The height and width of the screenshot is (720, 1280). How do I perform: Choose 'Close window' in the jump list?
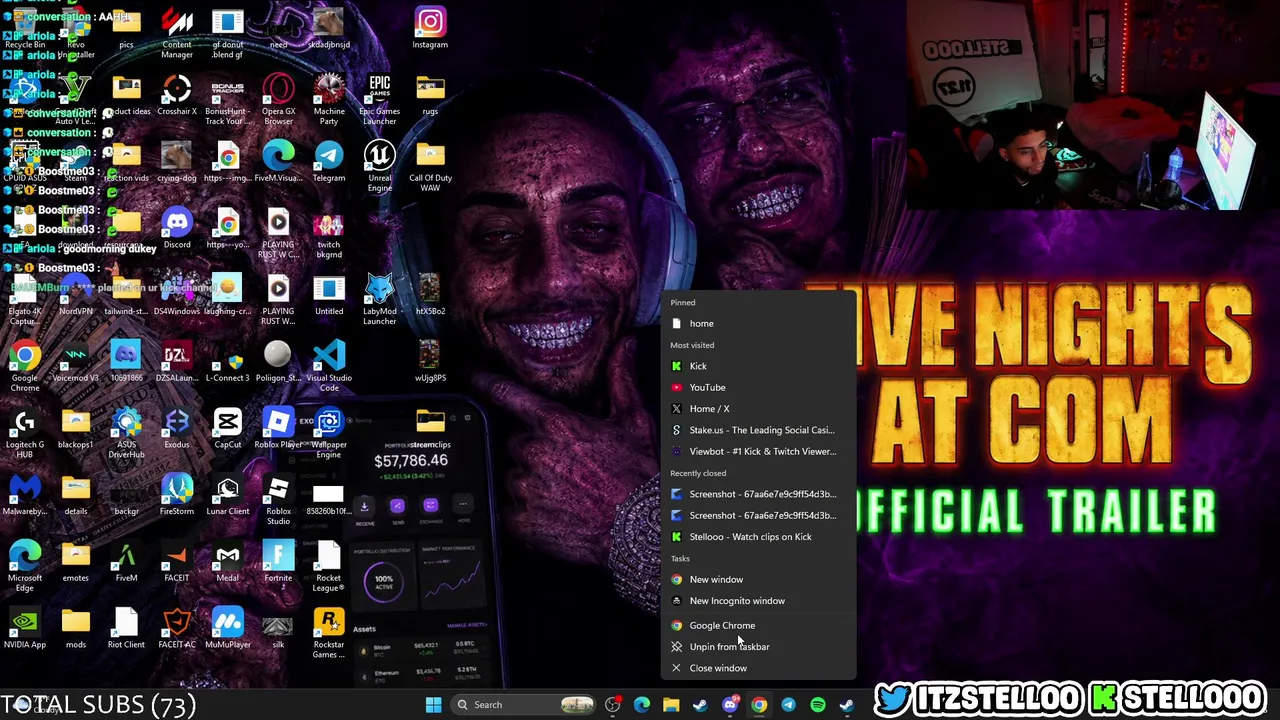click(760, 668)
